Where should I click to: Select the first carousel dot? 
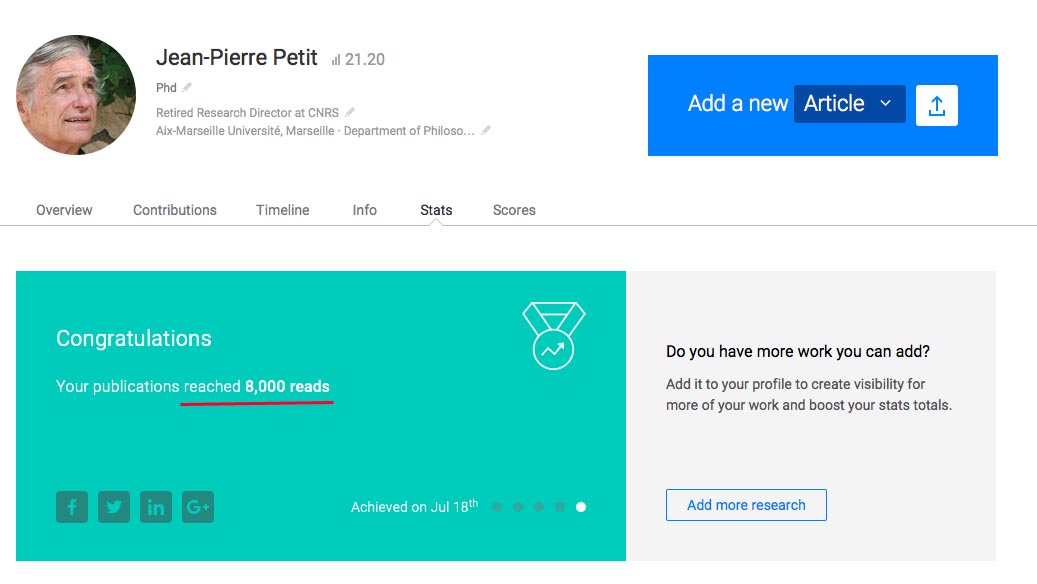click(497, 507)
